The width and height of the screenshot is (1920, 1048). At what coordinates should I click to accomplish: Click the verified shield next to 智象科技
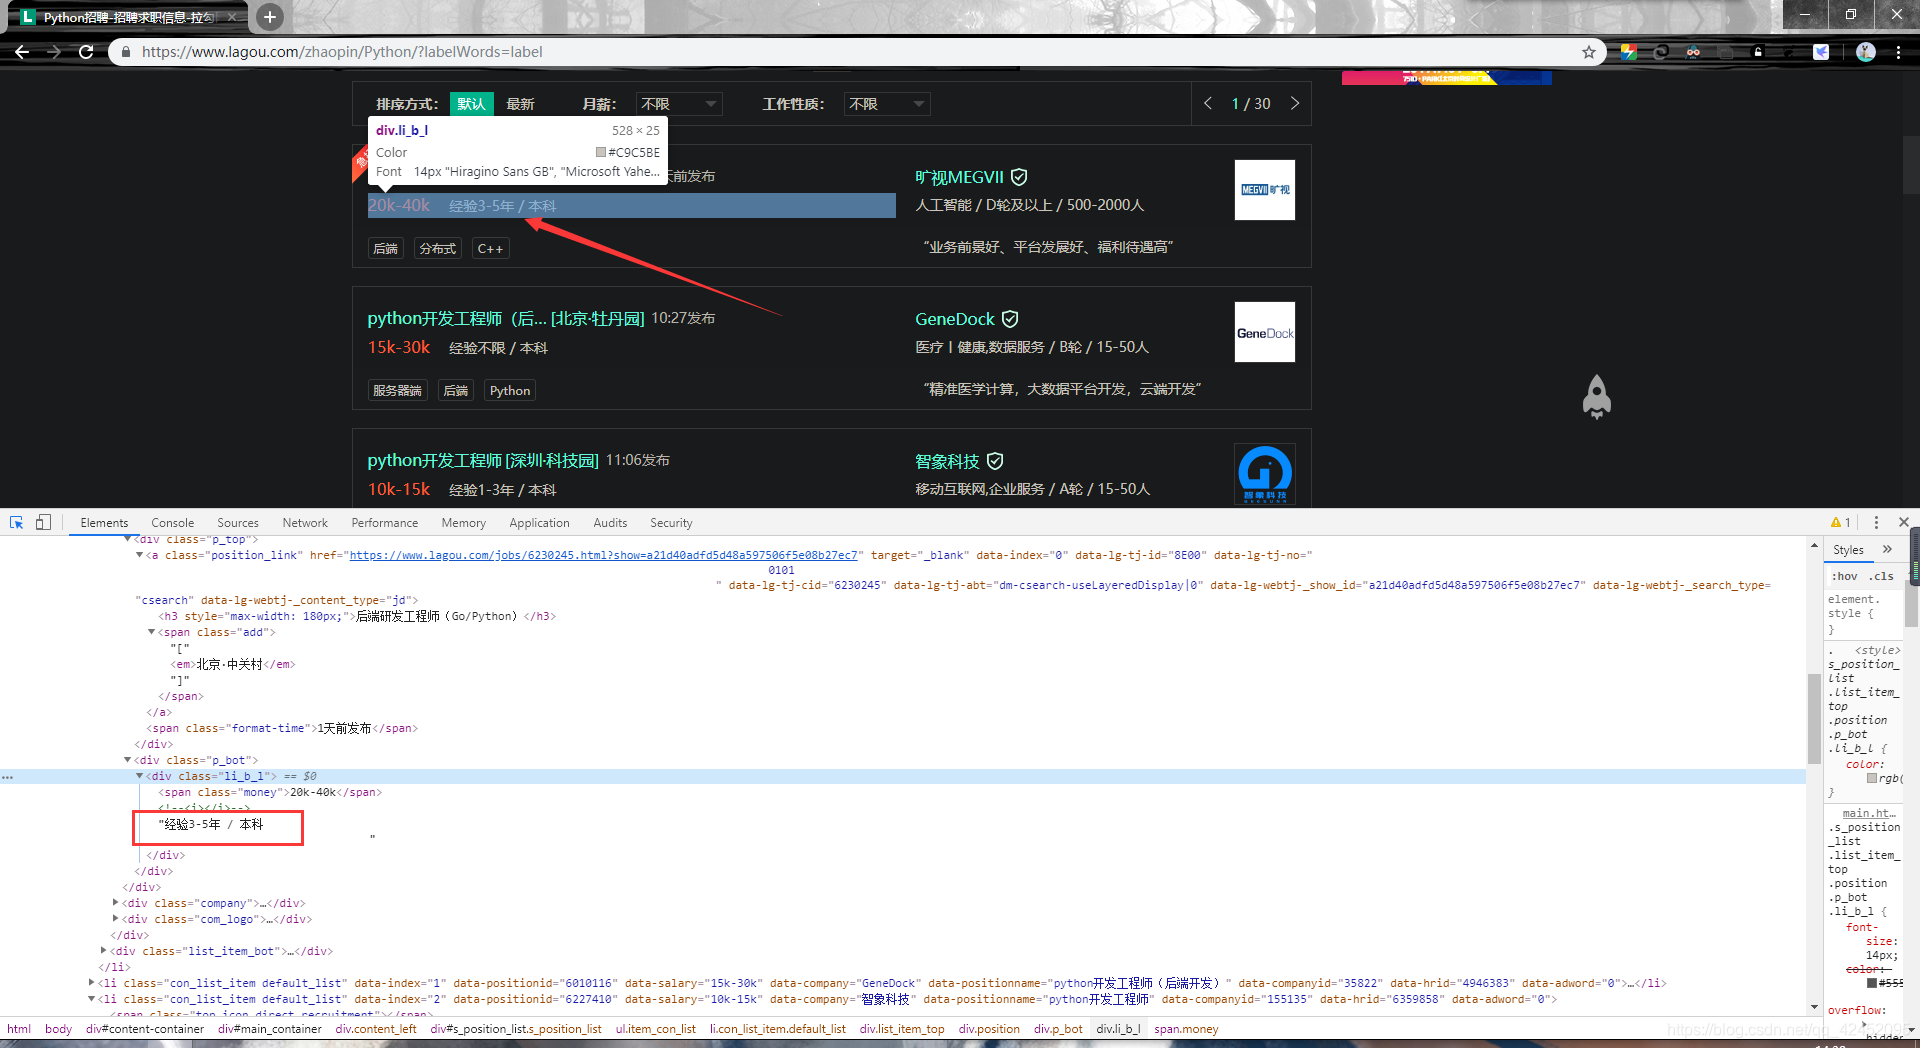[x=995, y=461]
